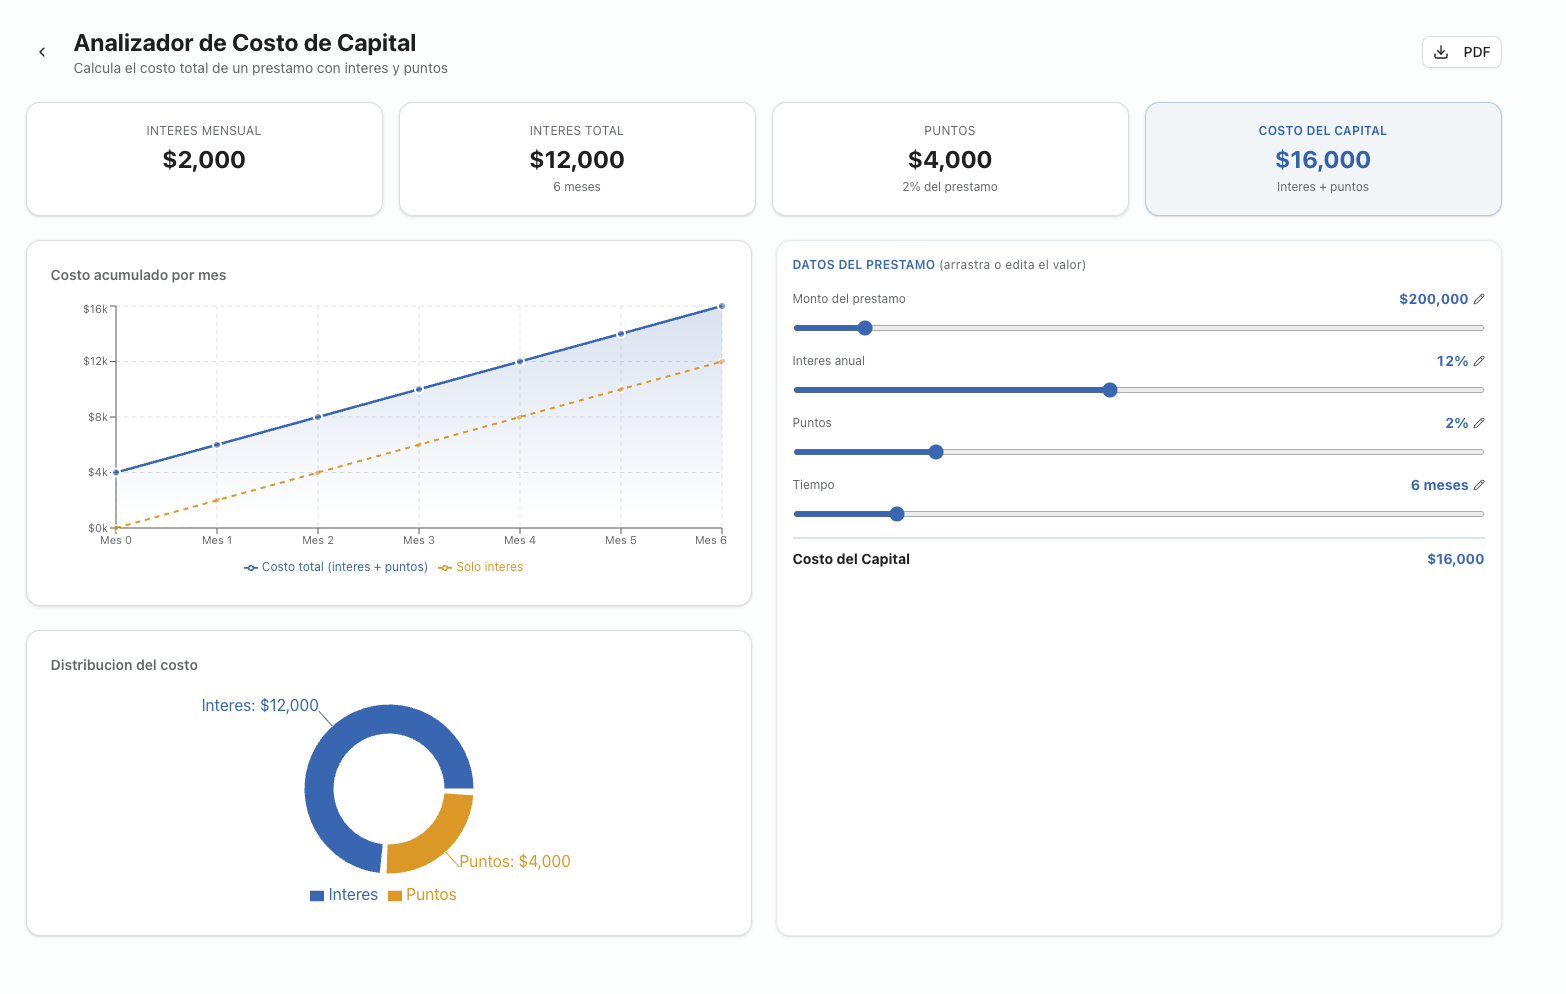Click the Tiempo slider handle
The image size is (1566, 994).
click(897, 514)
